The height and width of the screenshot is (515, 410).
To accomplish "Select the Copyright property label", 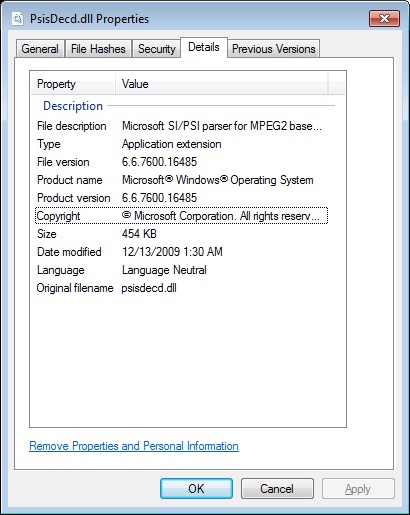I will tap(58, 216).
